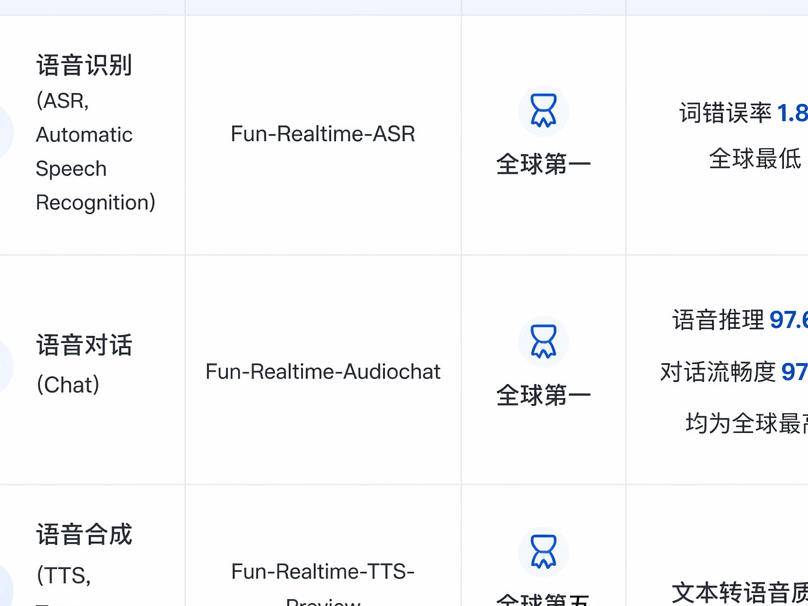Select the Fun-Realtime-Audiochat model name
Screen dimensions: 808x606
pyautogui.click(x=323, y=372)
